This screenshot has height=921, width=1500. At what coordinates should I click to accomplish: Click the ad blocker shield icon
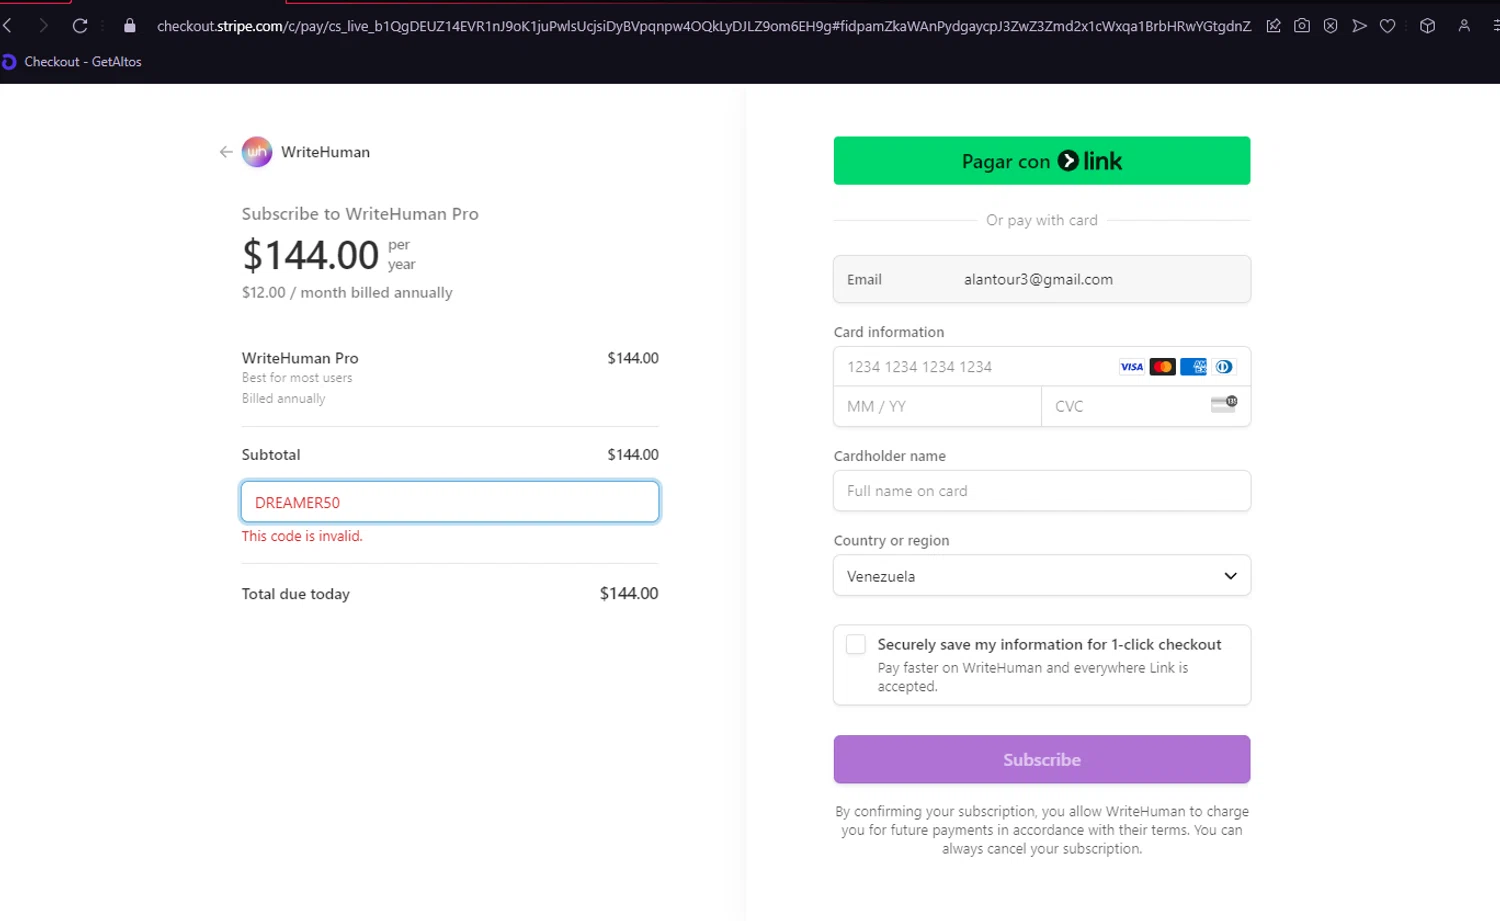pyautogui.click(x=1330, y=26)
